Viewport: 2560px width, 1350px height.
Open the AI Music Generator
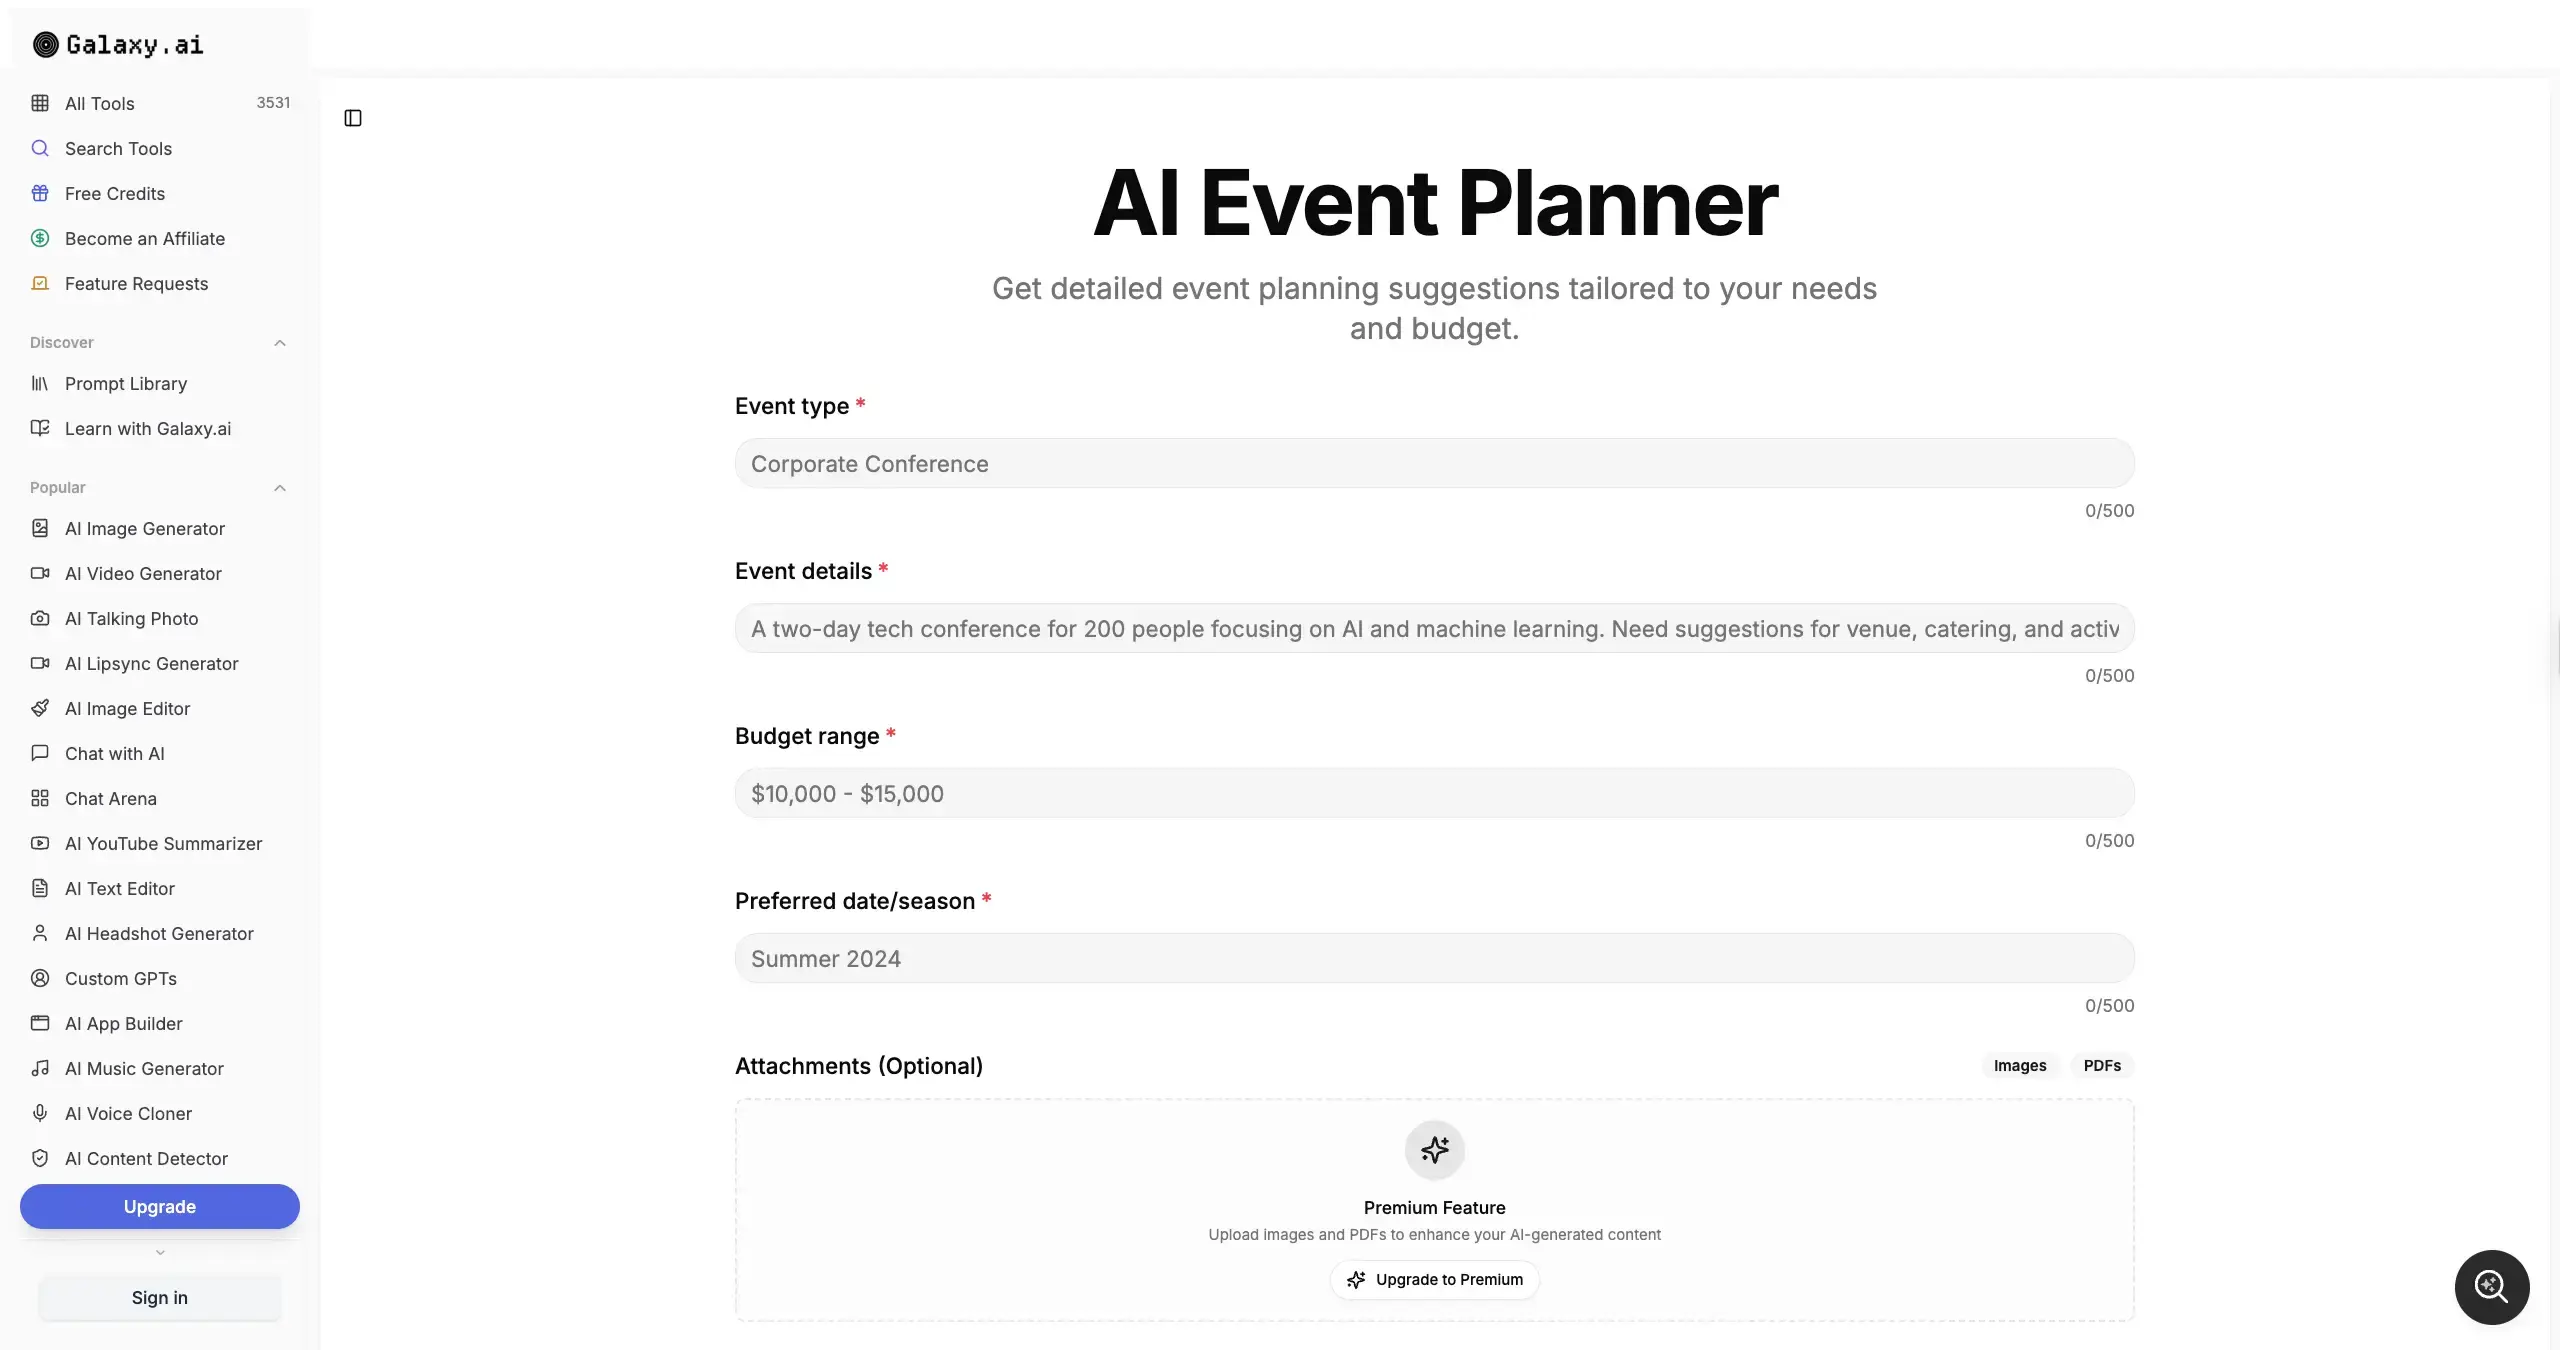pyautogui.click(x=144, y=1068)
